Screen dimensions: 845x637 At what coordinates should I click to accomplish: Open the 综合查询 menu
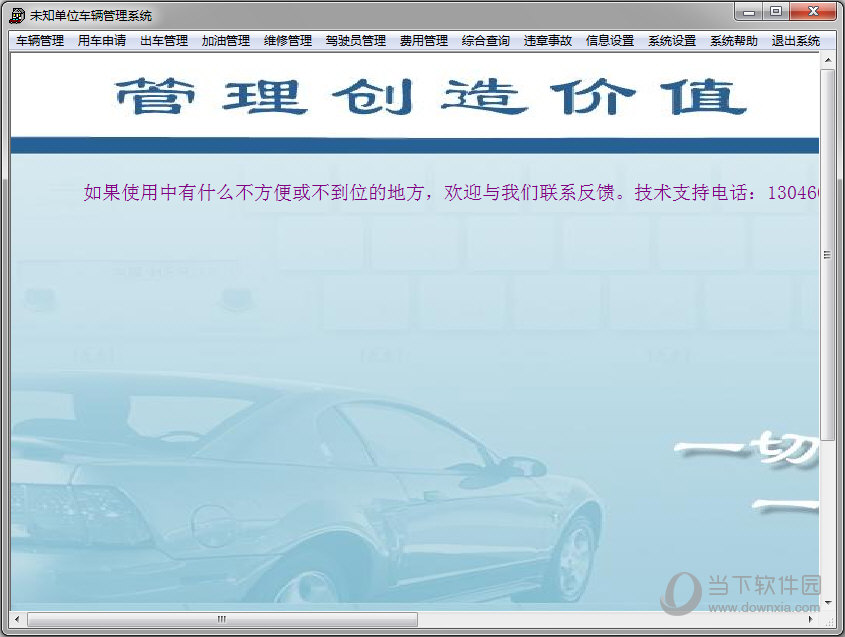tap(486, 41)
